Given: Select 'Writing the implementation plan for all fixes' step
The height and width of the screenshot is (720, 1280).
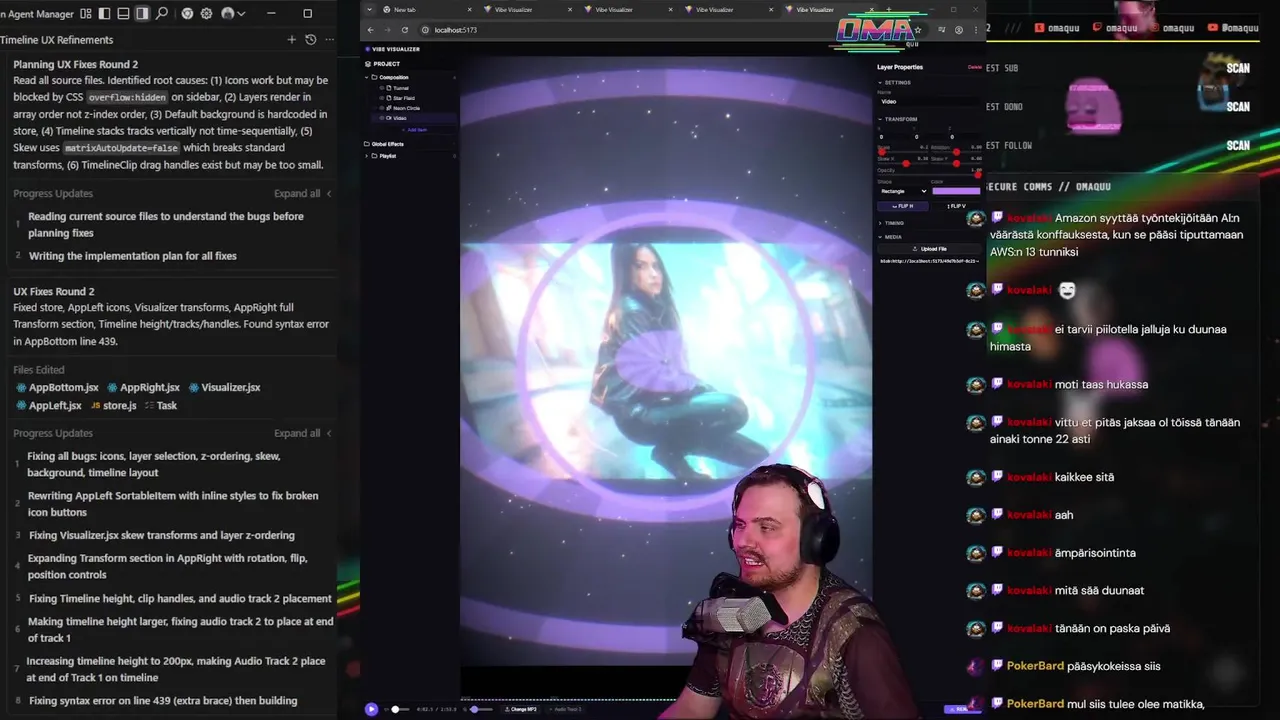Looking at the screenshot, I should tap(133, 256).
